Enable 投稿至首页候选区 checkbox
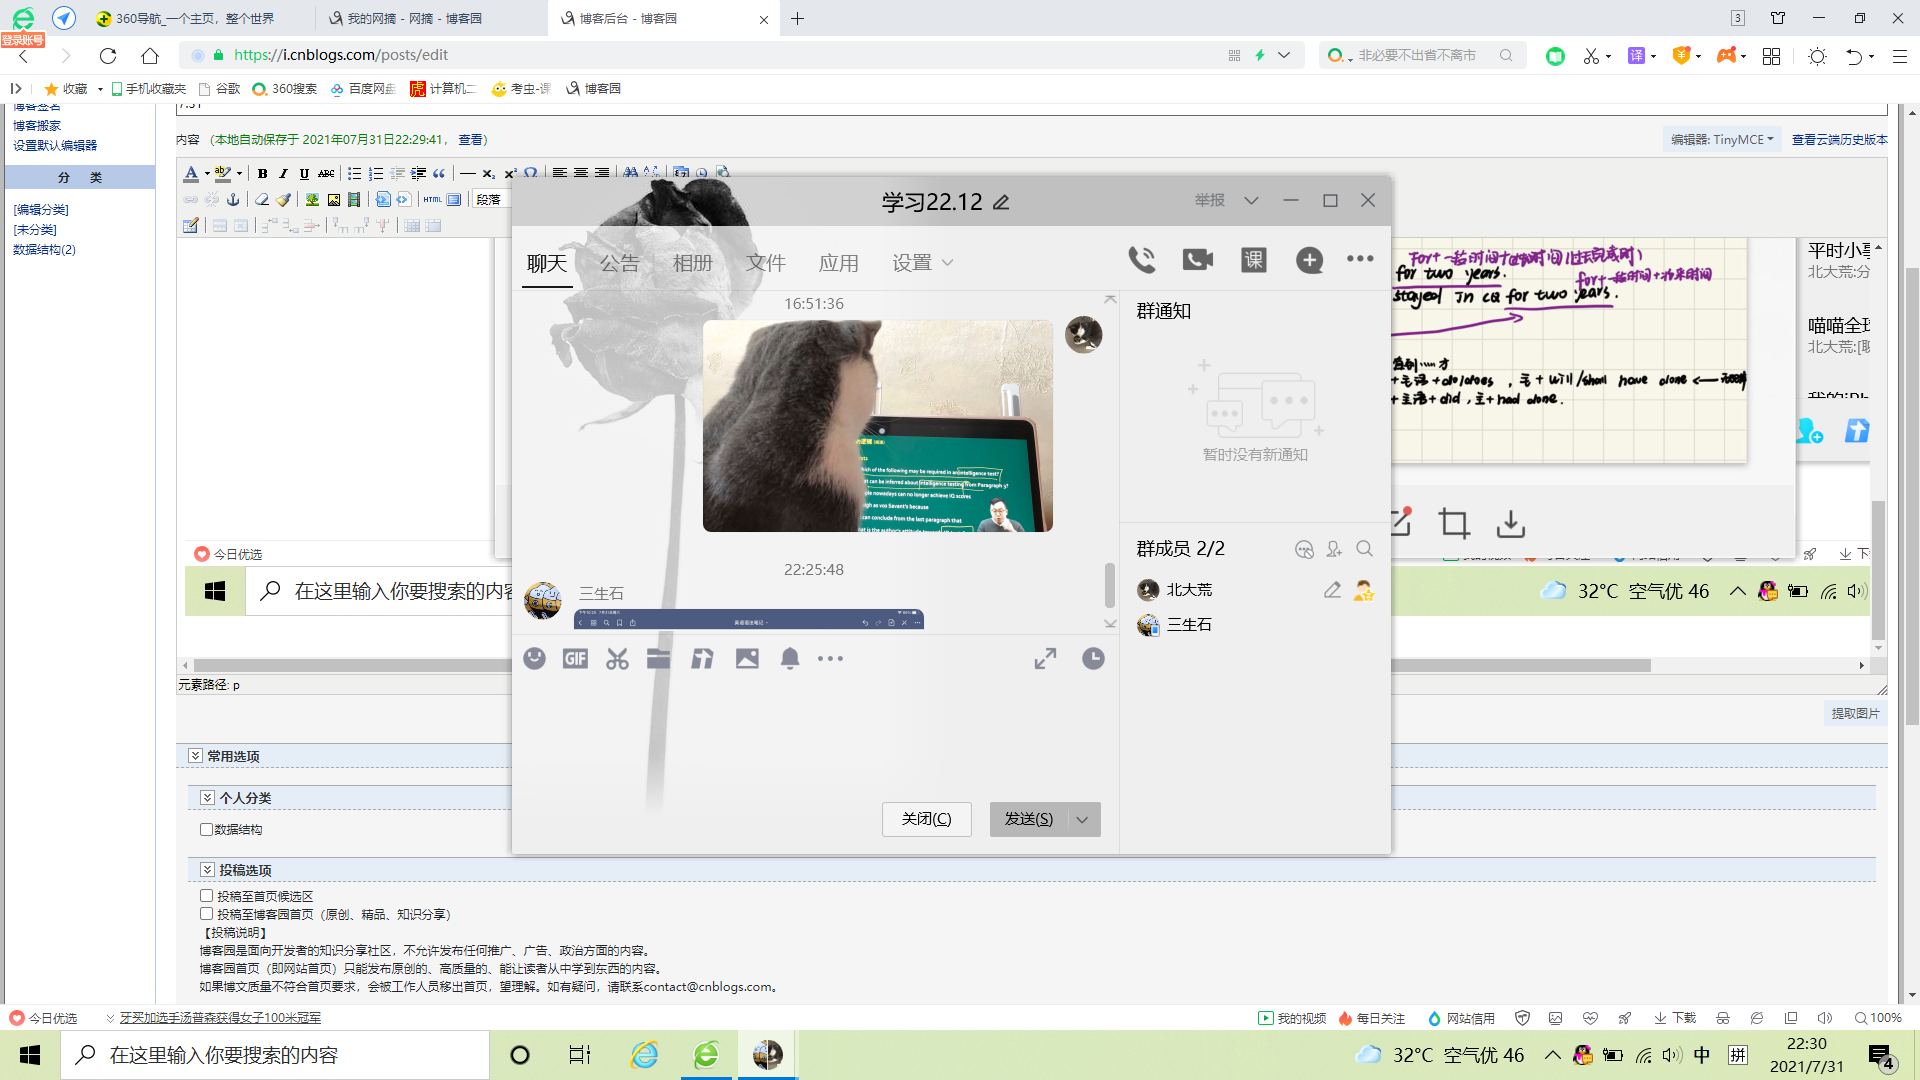 pos(206,896)
